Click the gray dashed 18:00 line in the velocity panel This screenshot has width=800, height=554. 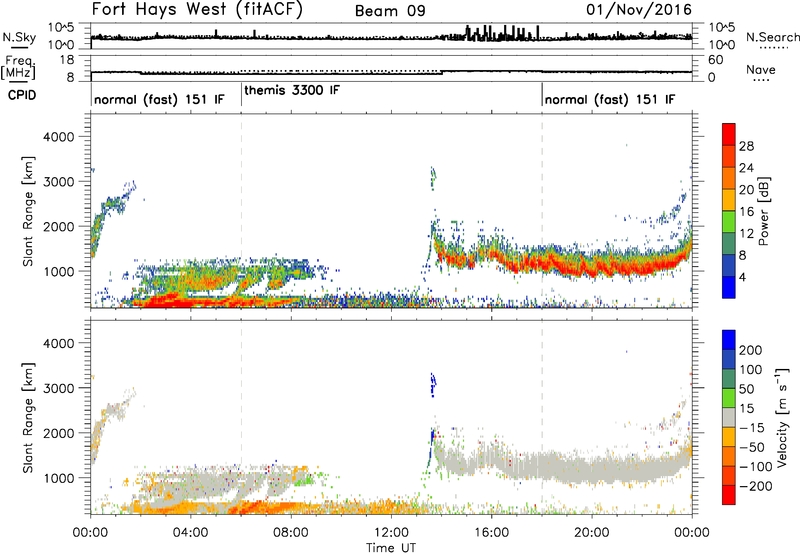[542, 417]
